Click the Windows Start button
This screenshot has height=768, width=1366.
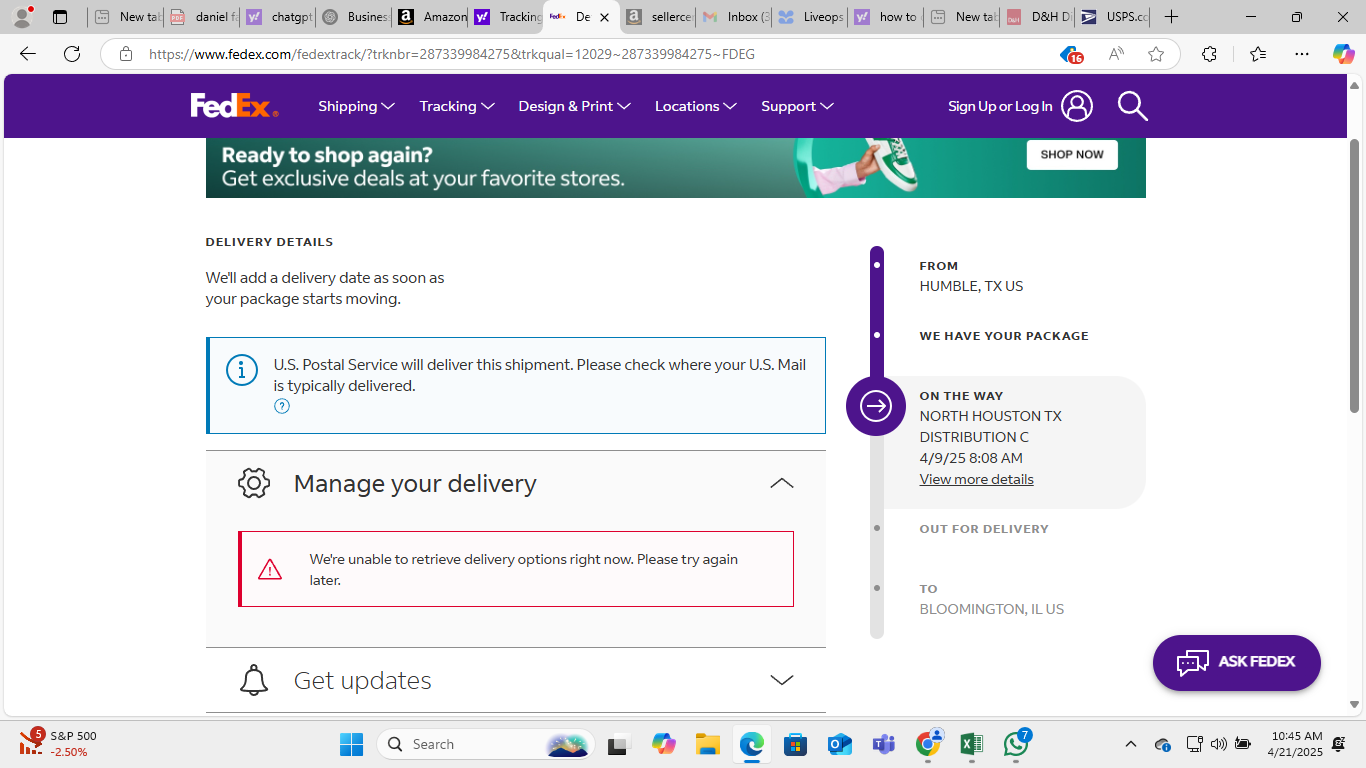click(351, 744)
